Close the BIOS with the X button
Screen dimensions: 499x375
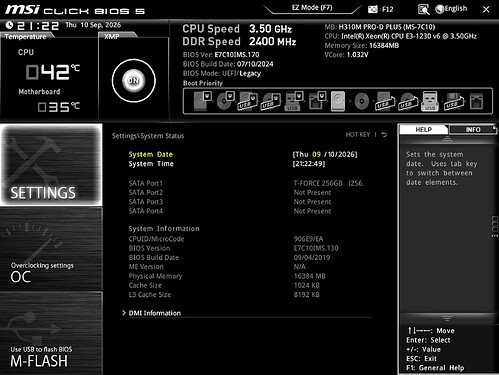[x=486, y=10]
